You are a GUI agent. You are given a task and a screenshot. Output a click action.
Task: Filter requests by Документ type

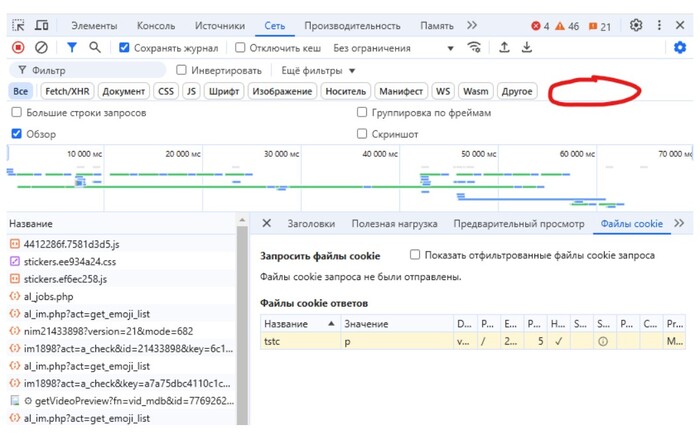124,91
